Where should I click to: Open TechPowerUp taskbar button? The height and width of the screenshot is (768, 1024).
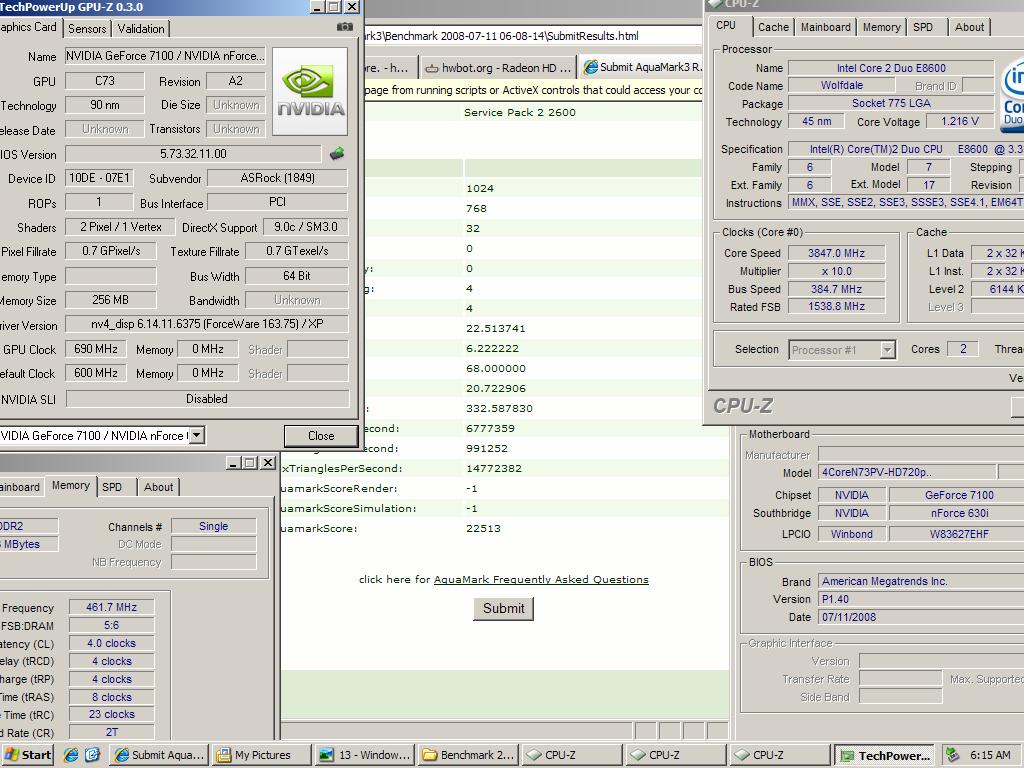point(884,756)
